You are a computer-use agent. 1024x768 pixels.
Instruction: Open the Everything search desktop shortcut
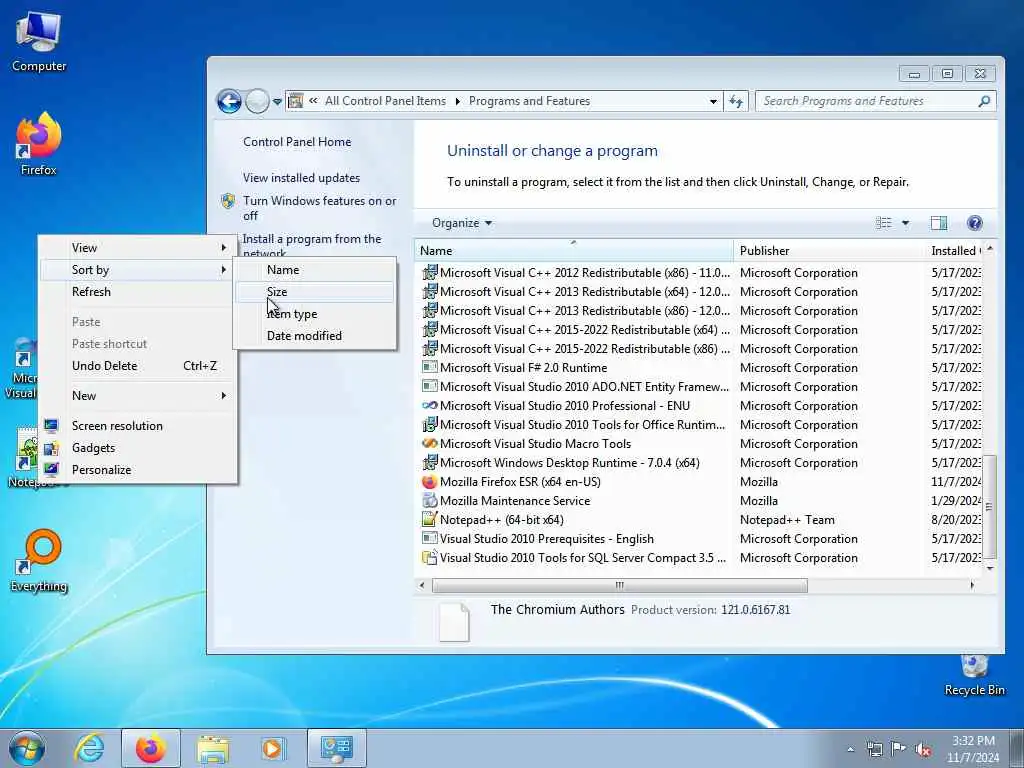pyautogui.click(x=39, y=560)
